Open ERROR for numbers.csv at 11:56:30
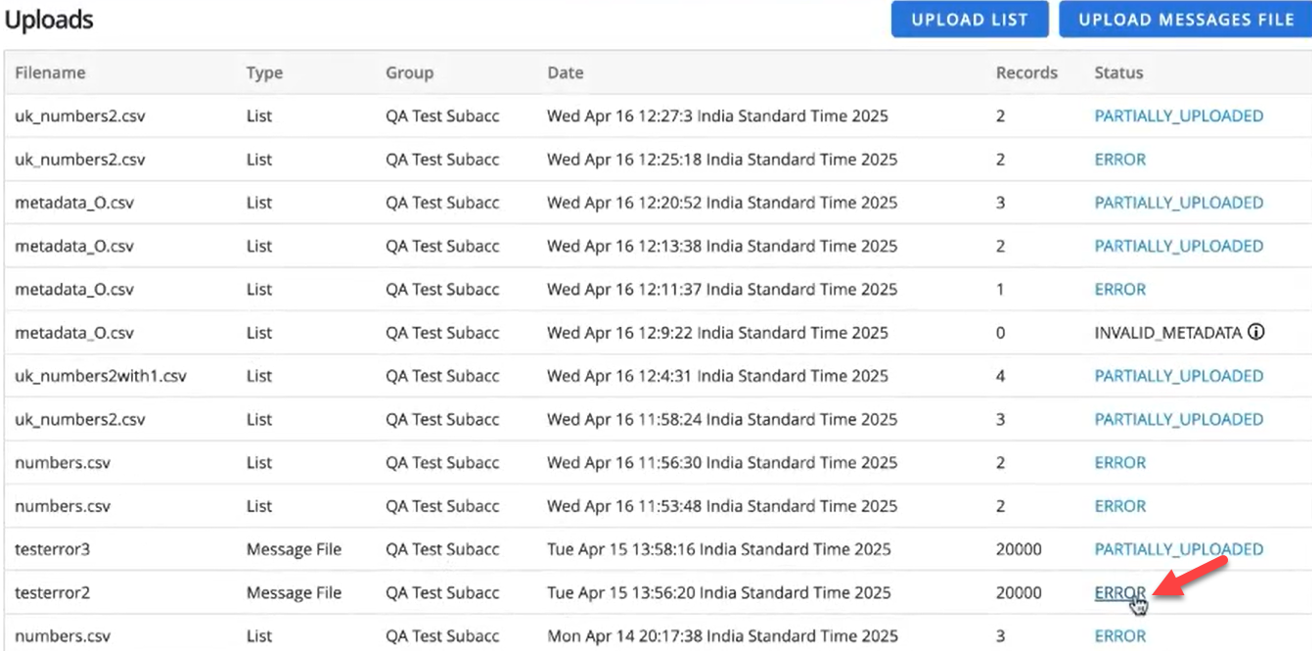This screenshot has width=1312, height=656. tap(1118, 462)
